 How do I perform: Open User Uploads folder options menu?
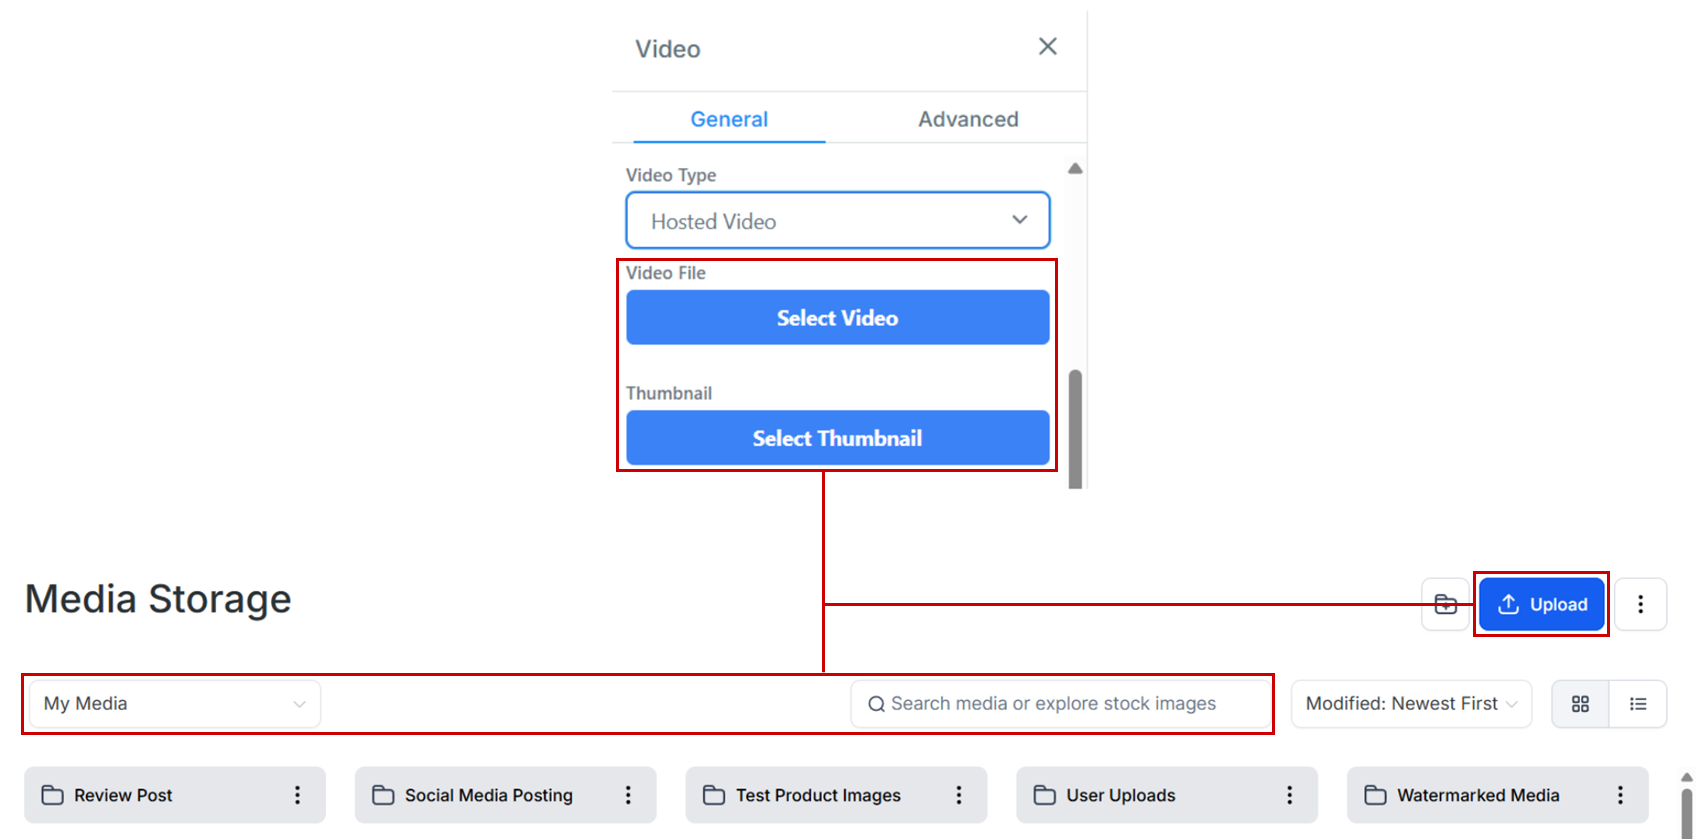1290,795
